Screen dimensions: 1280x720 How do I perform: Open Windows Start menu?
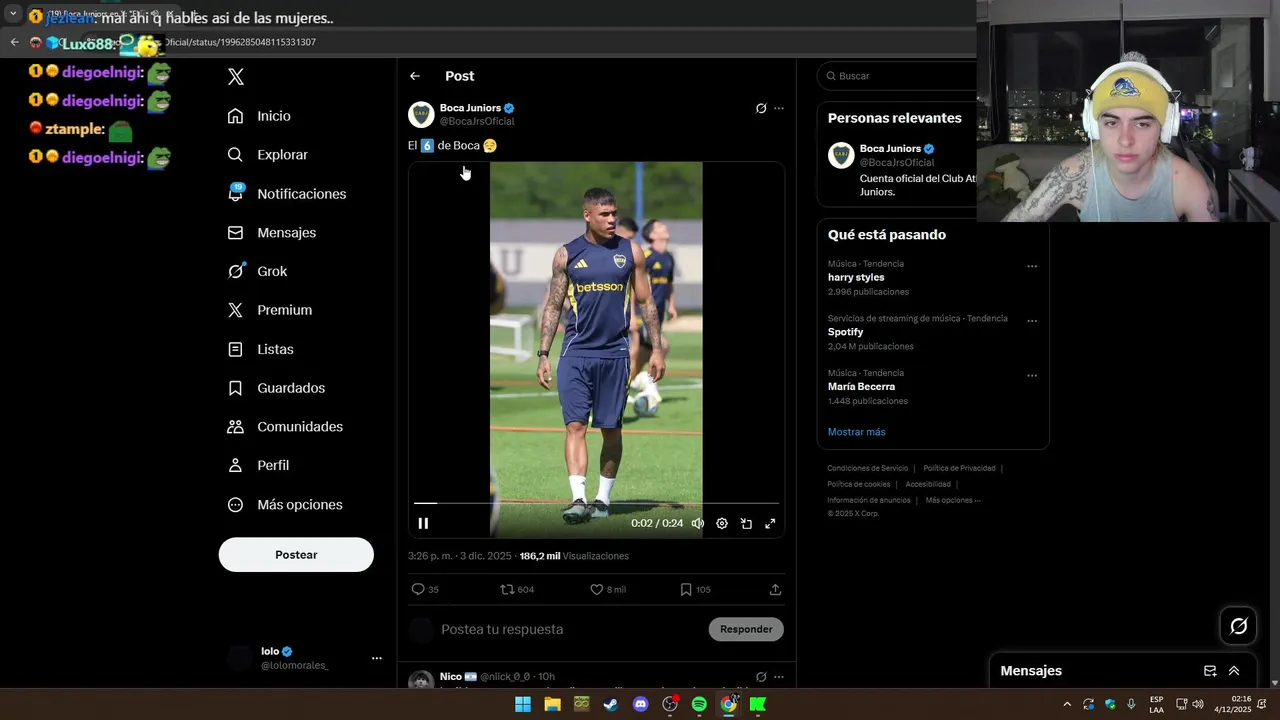point(523,704)
